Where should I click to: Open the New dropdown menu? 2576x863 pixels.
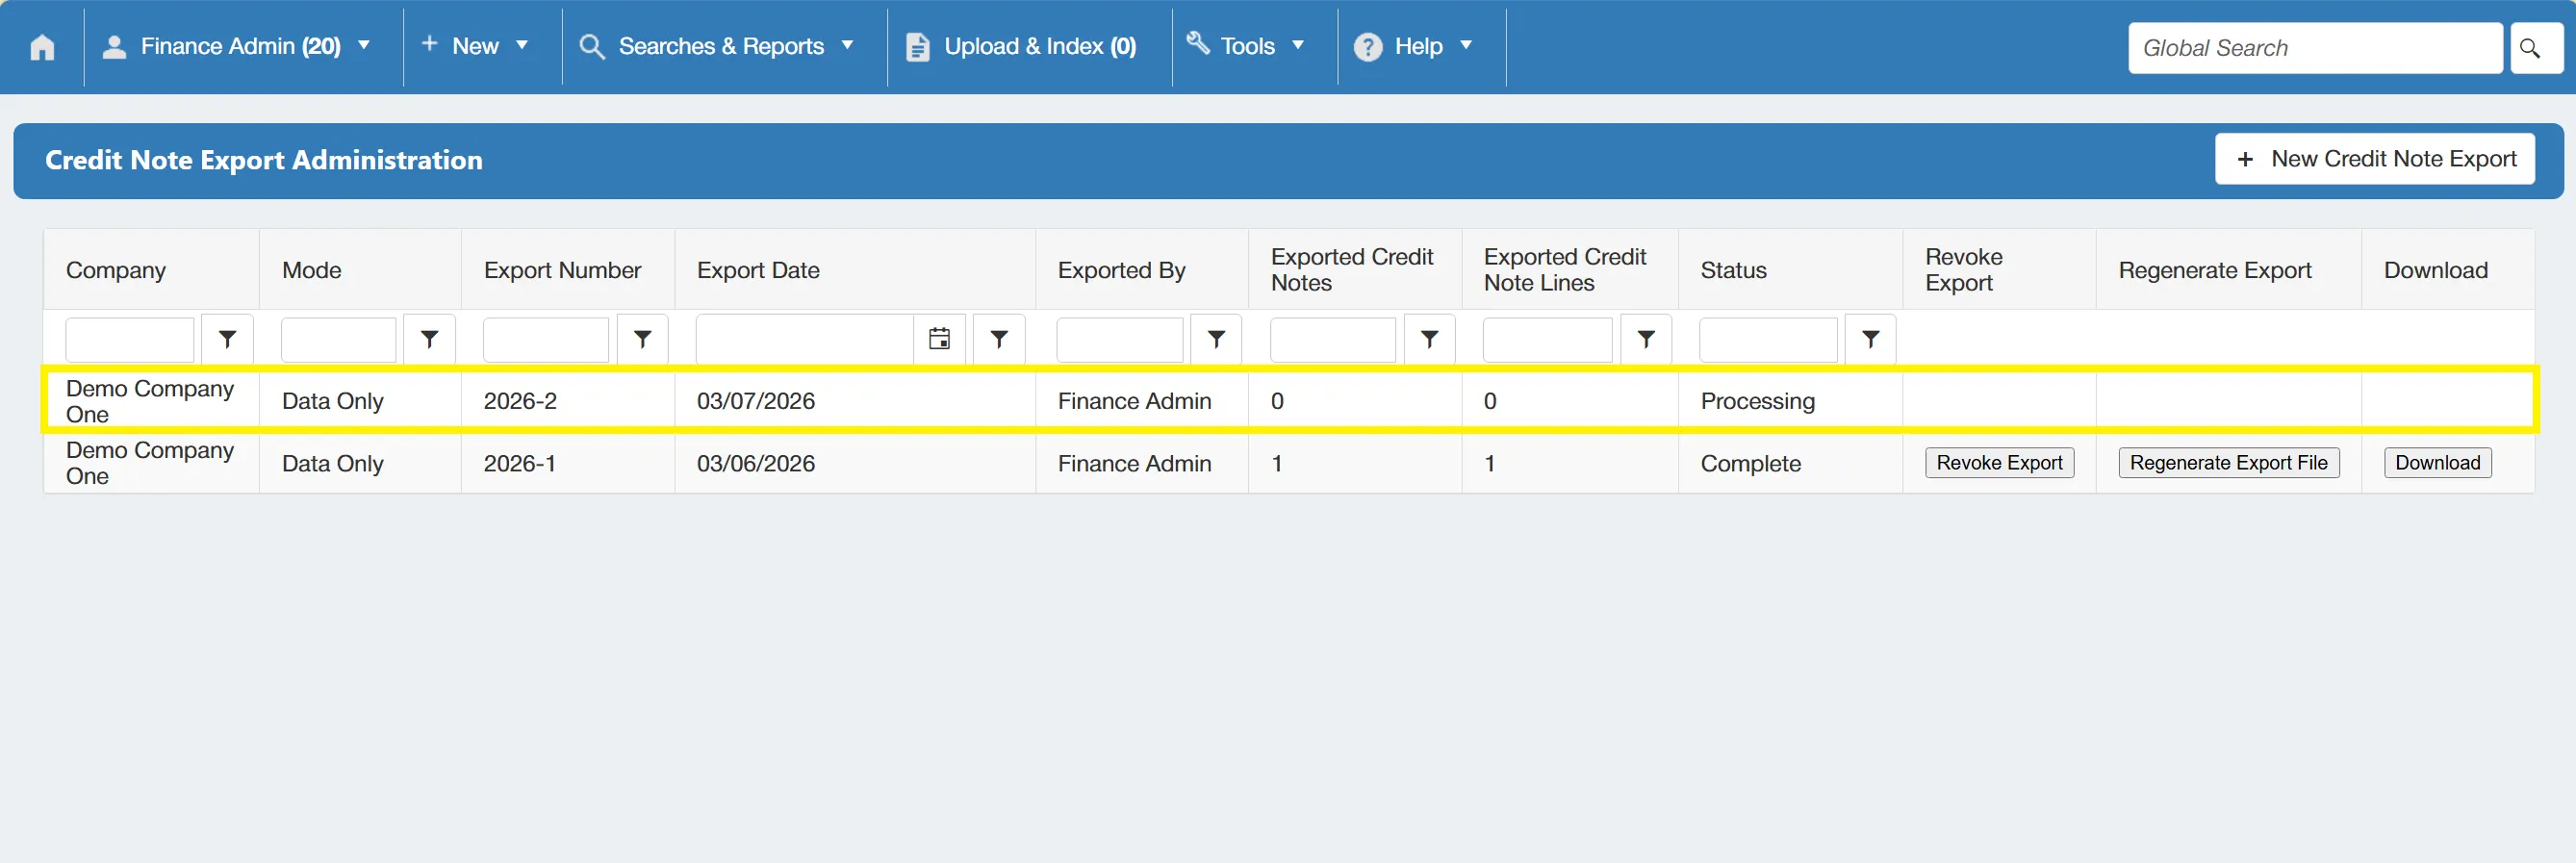click(x=476, y=47)
